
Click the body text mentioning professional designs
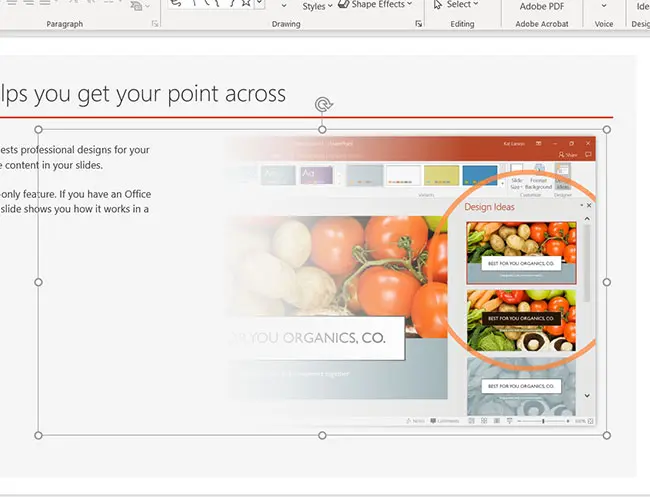75,150
